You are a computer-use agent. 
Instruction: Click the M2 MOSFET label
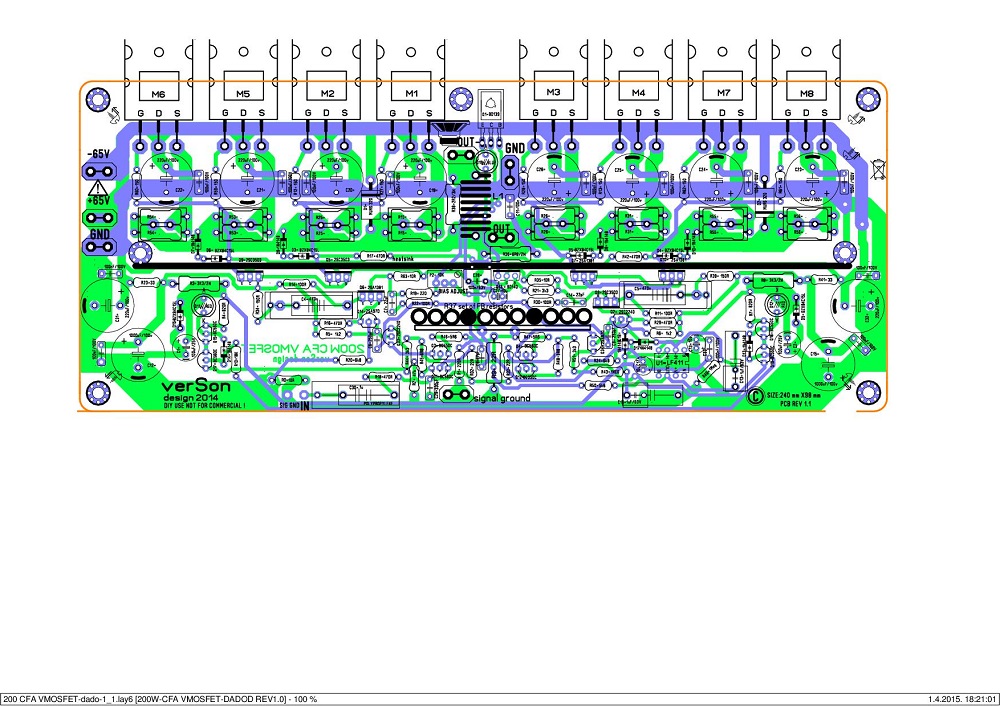(327, 94)
